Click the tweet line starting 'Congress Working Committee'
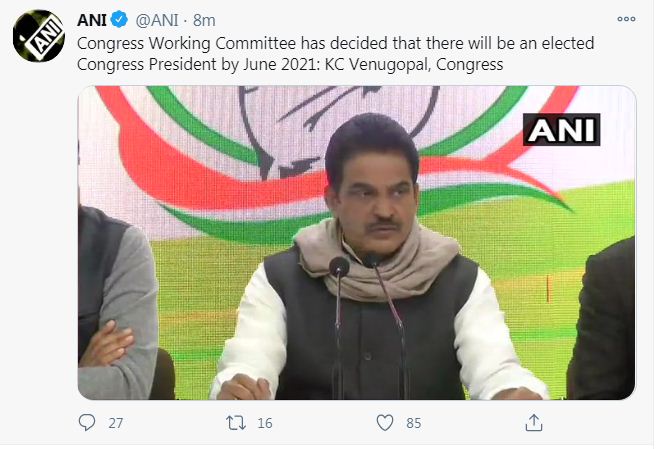The image size is (658, 449). click(x=335, y=43)
